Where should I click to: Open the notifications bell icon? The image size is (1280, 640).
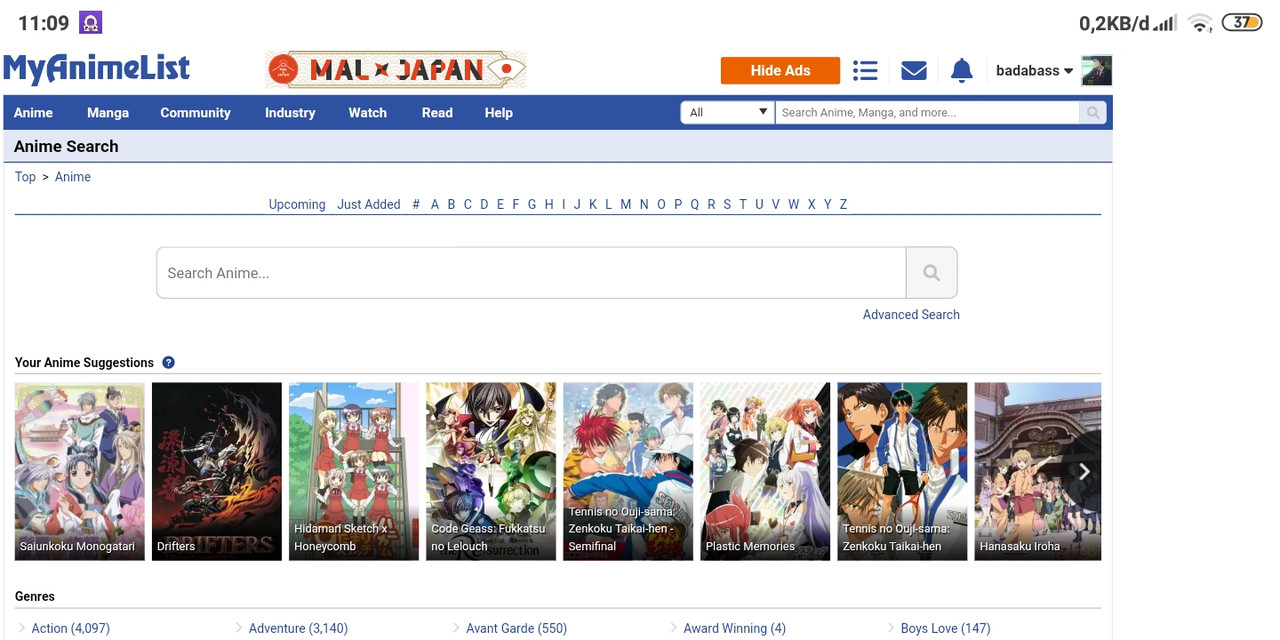(x=961, y=70)
